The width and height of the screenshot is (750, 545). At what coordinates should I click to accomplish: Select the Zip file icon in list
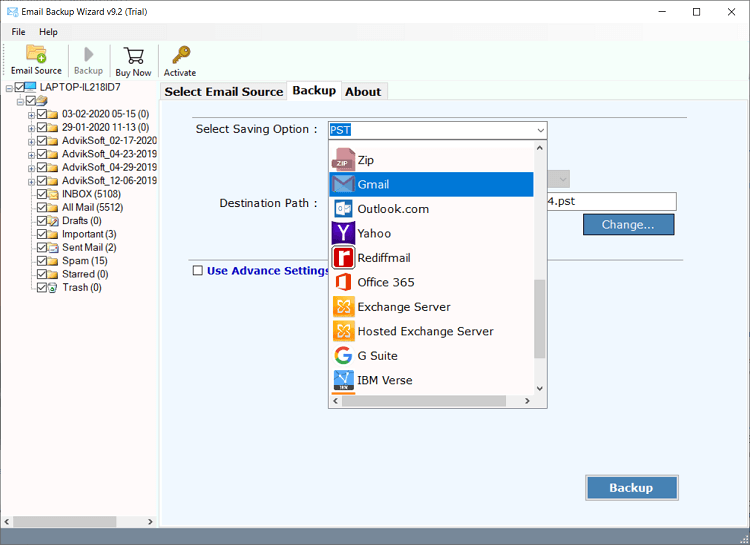point(343,160)
